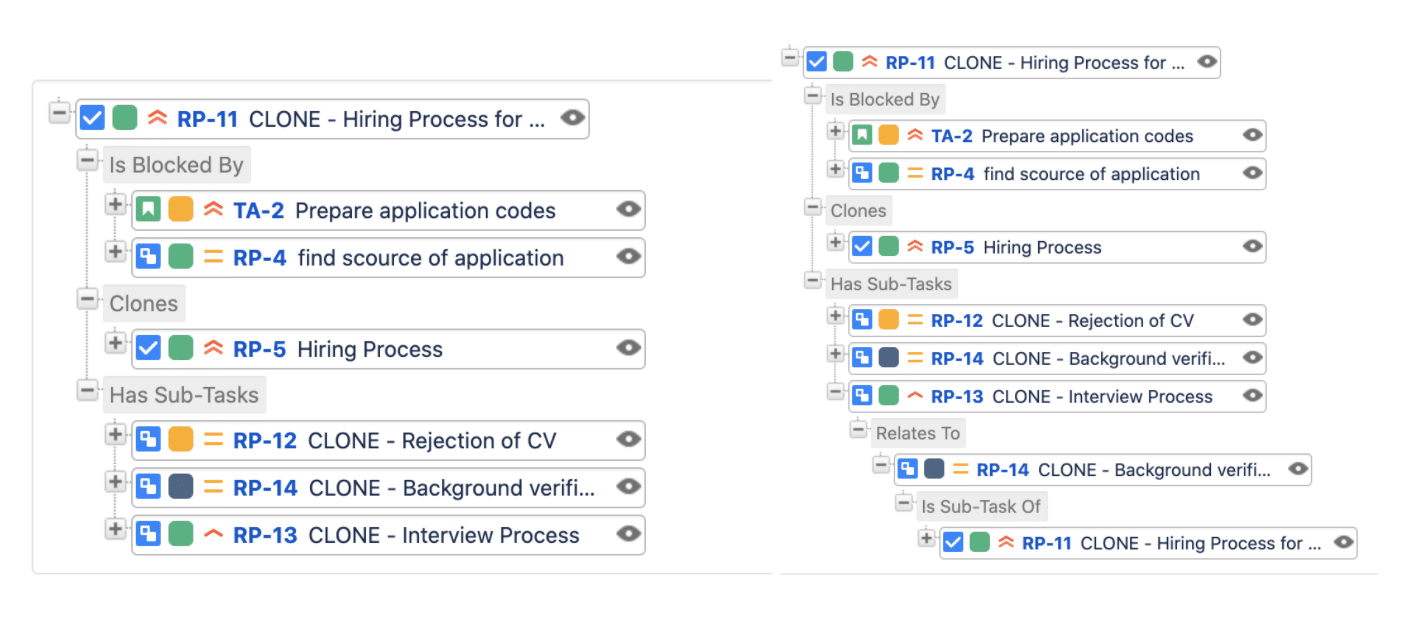The image size is (1426, 624).
Task: Click the highest priority arrows on RP-5 in left tree
Action: (213, 349)
